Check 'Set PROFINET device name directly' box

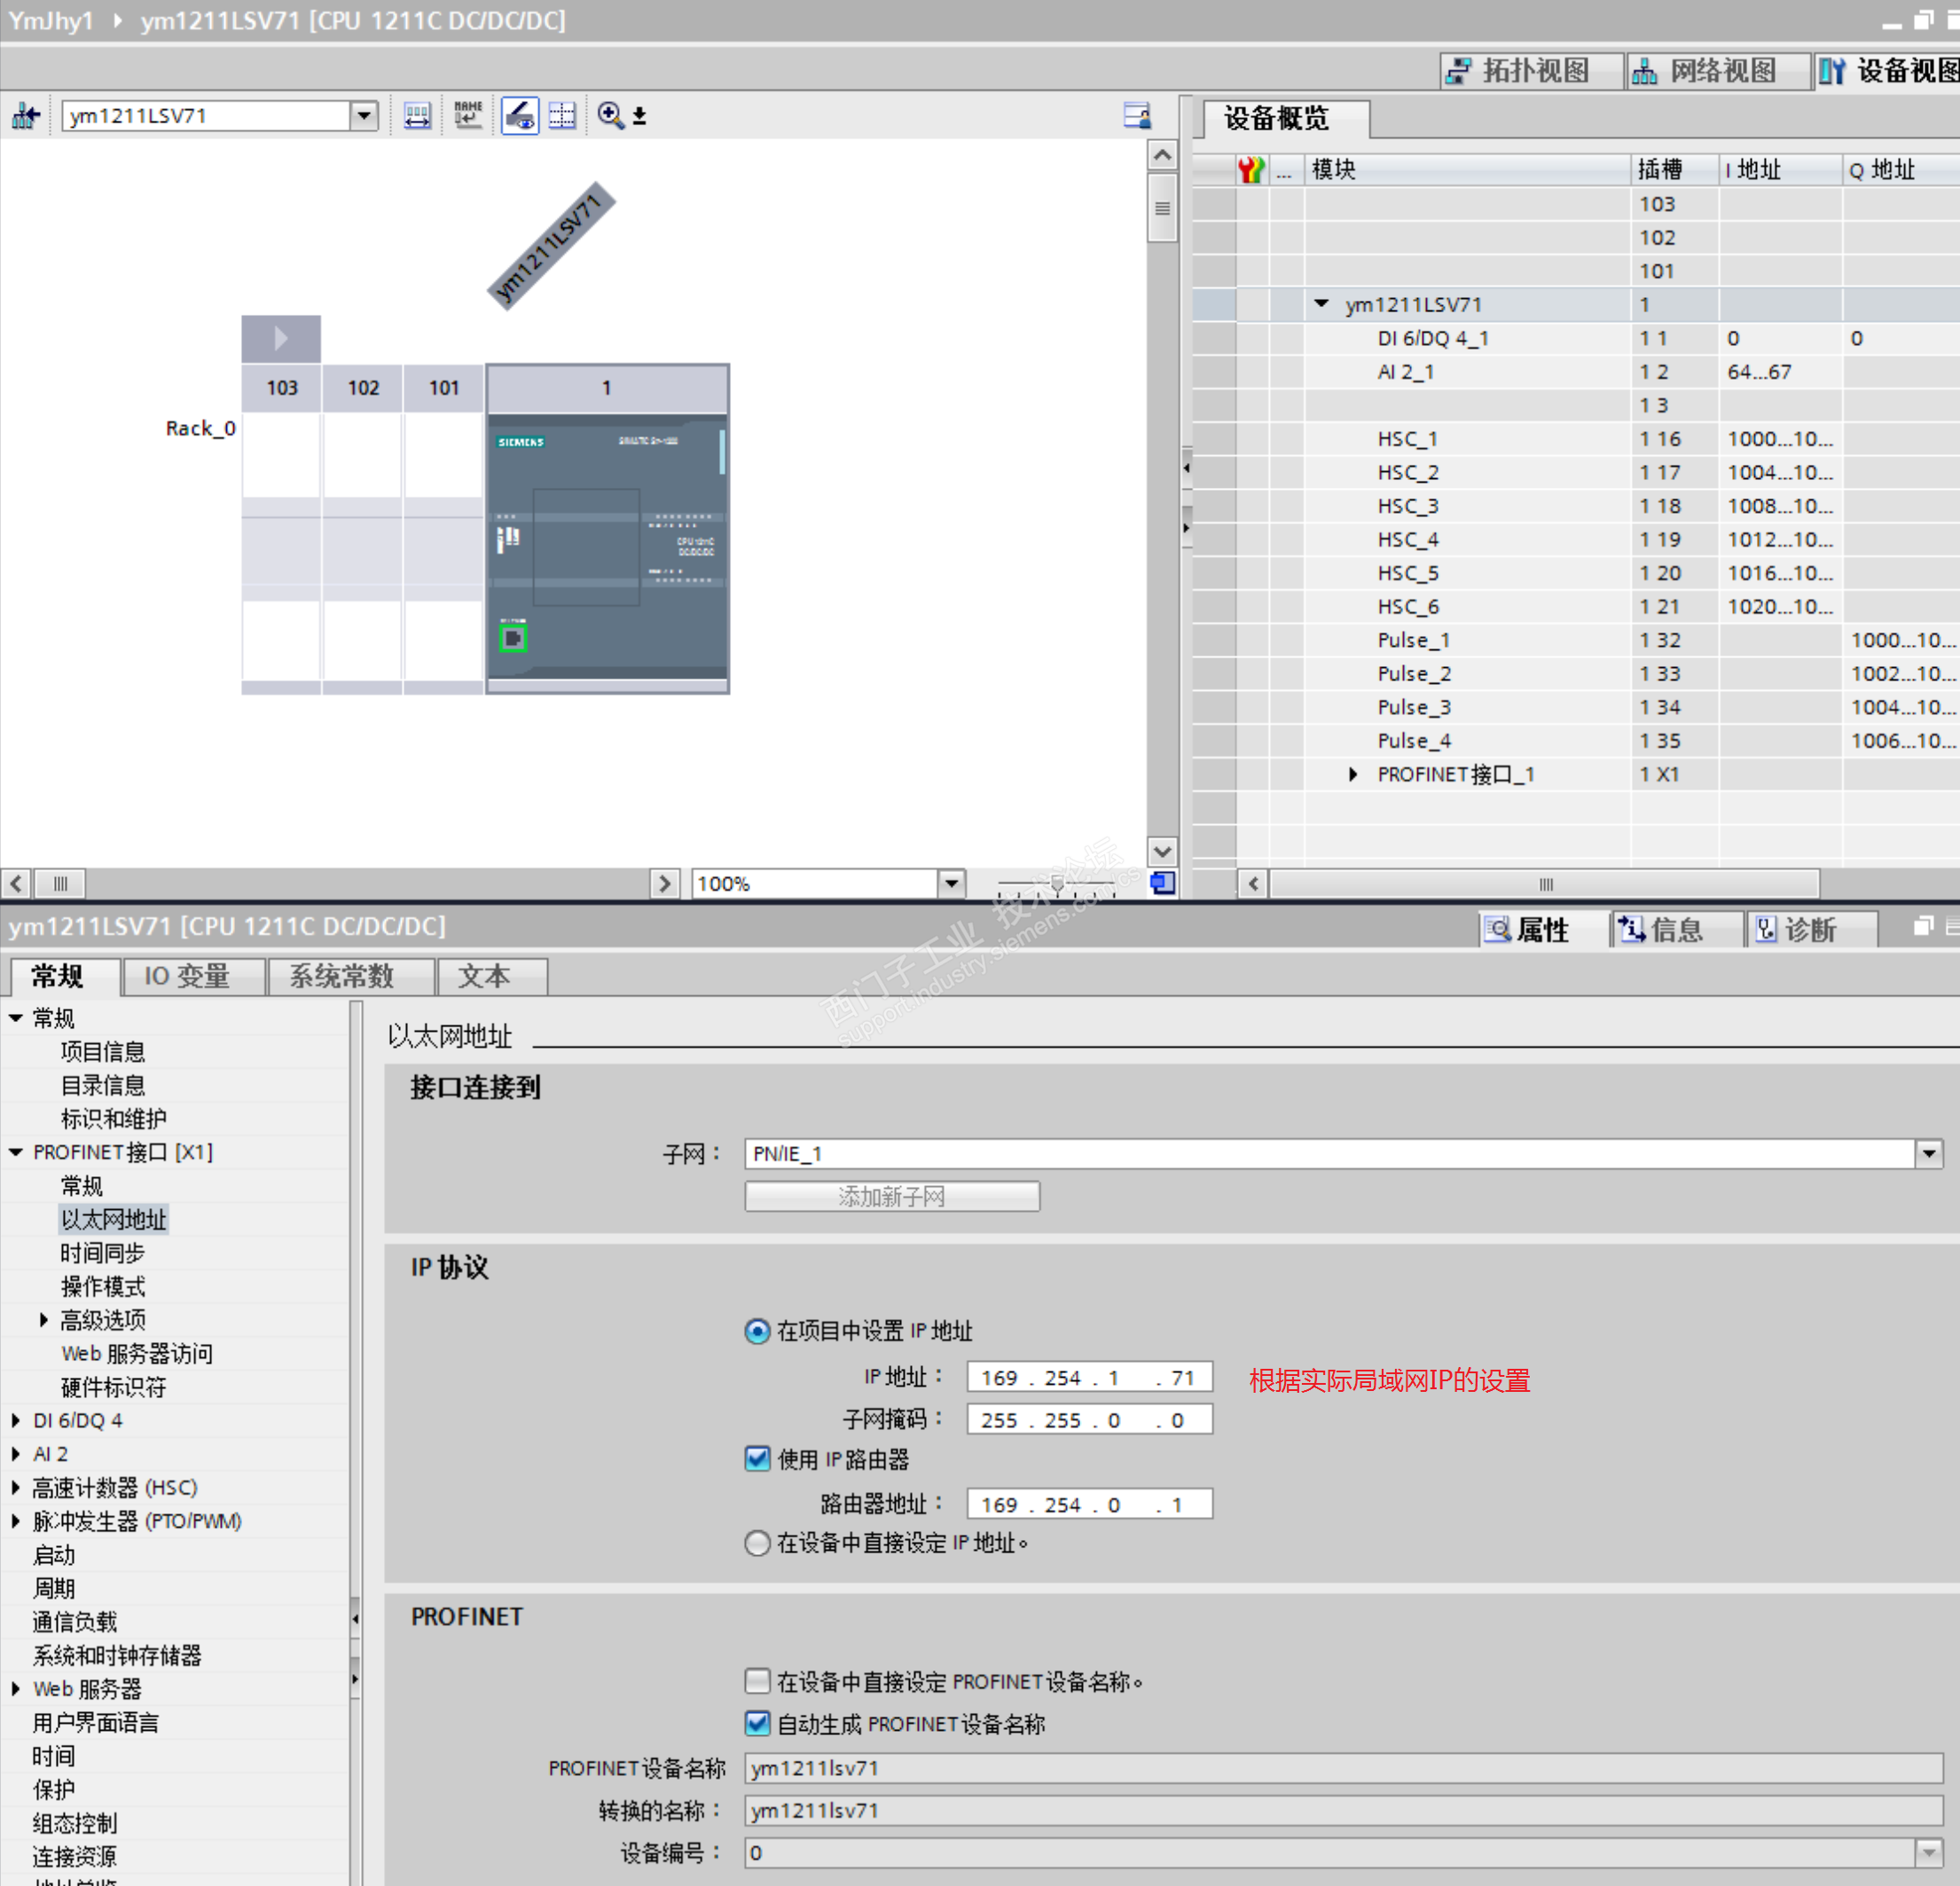tap(757, 1681)
